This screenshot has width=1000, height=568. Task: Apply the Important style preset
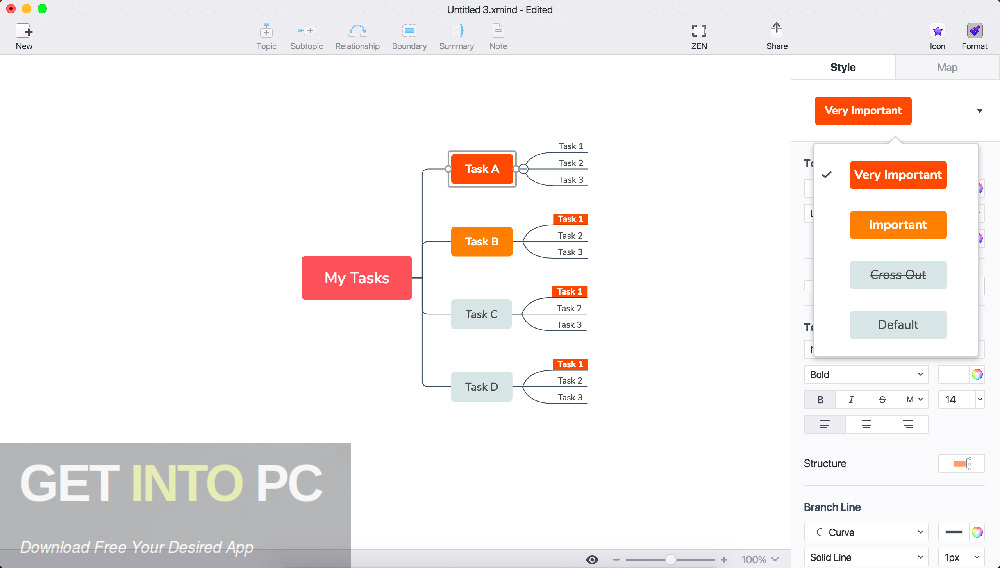click(x=898, y=225)
